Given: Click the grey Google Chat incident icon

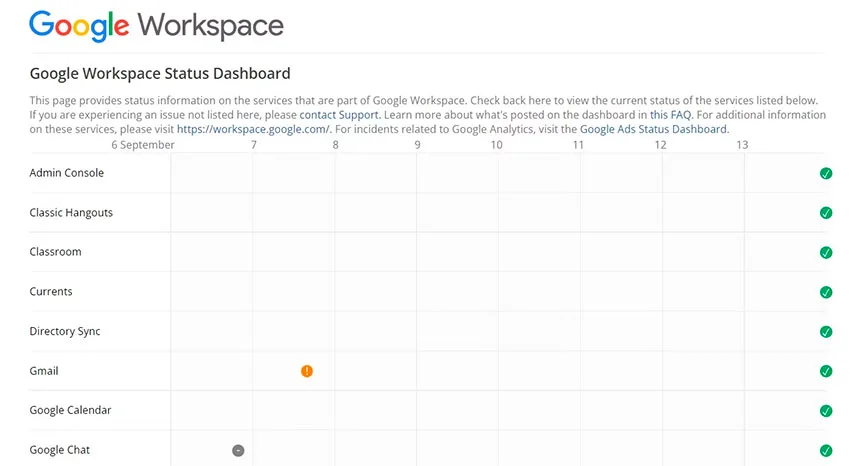Looking at the screenshot, I should point(238,450).
